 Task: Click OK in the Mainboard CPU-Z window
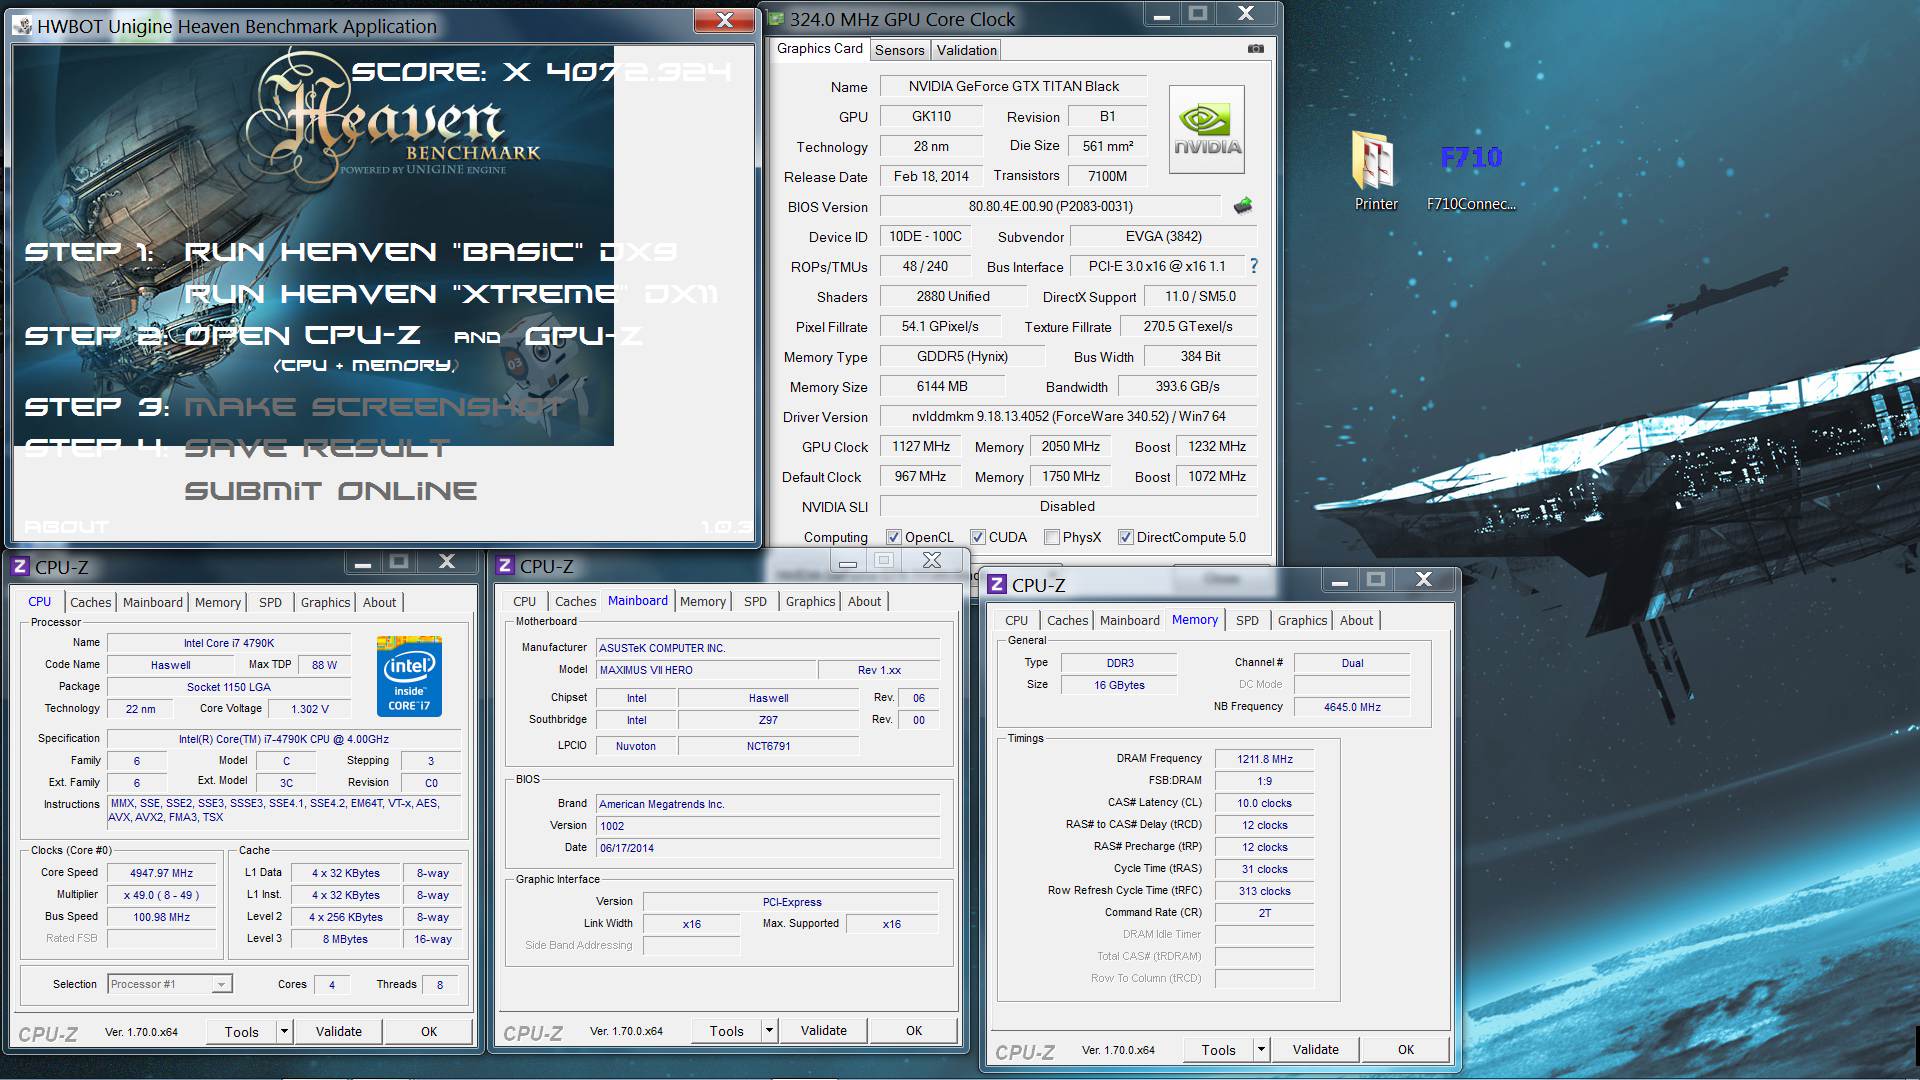pos(914,1030)
